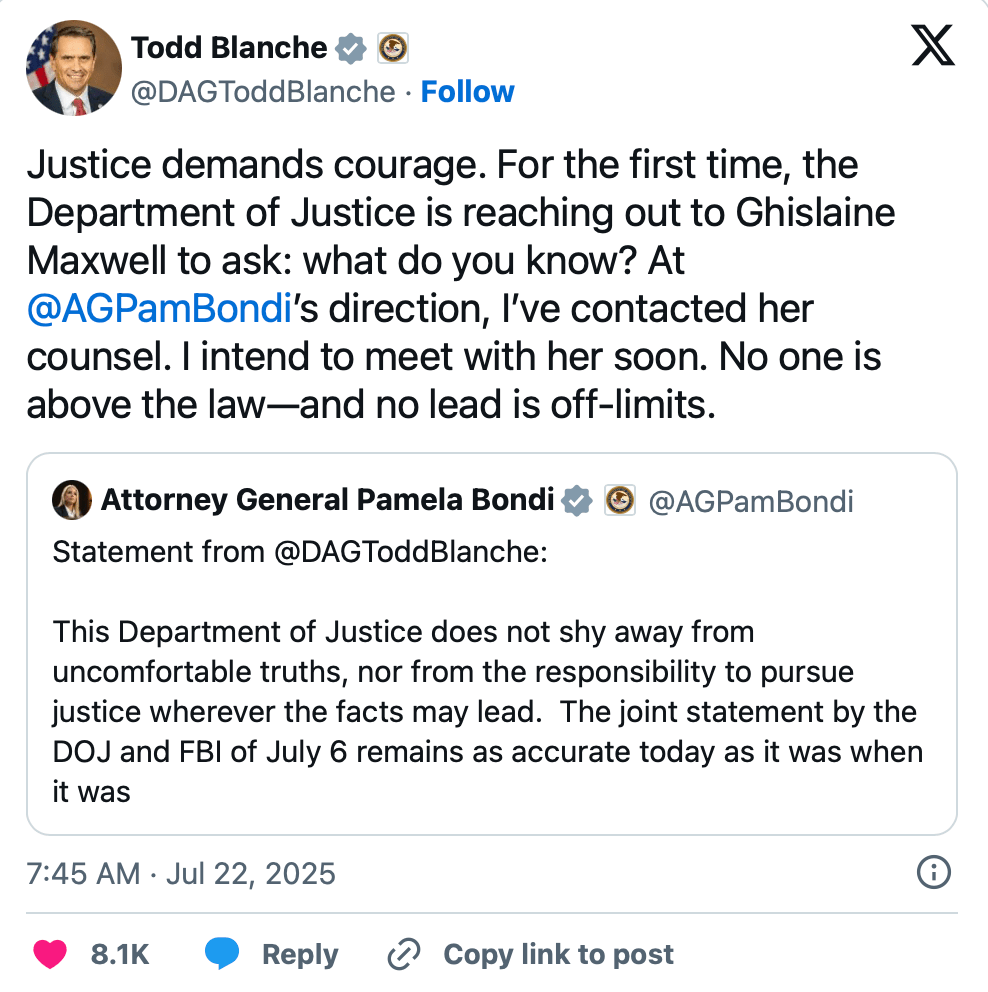Click the chain link copy icon
Viewport: 988px width, 992px height.
coord(403,954)
